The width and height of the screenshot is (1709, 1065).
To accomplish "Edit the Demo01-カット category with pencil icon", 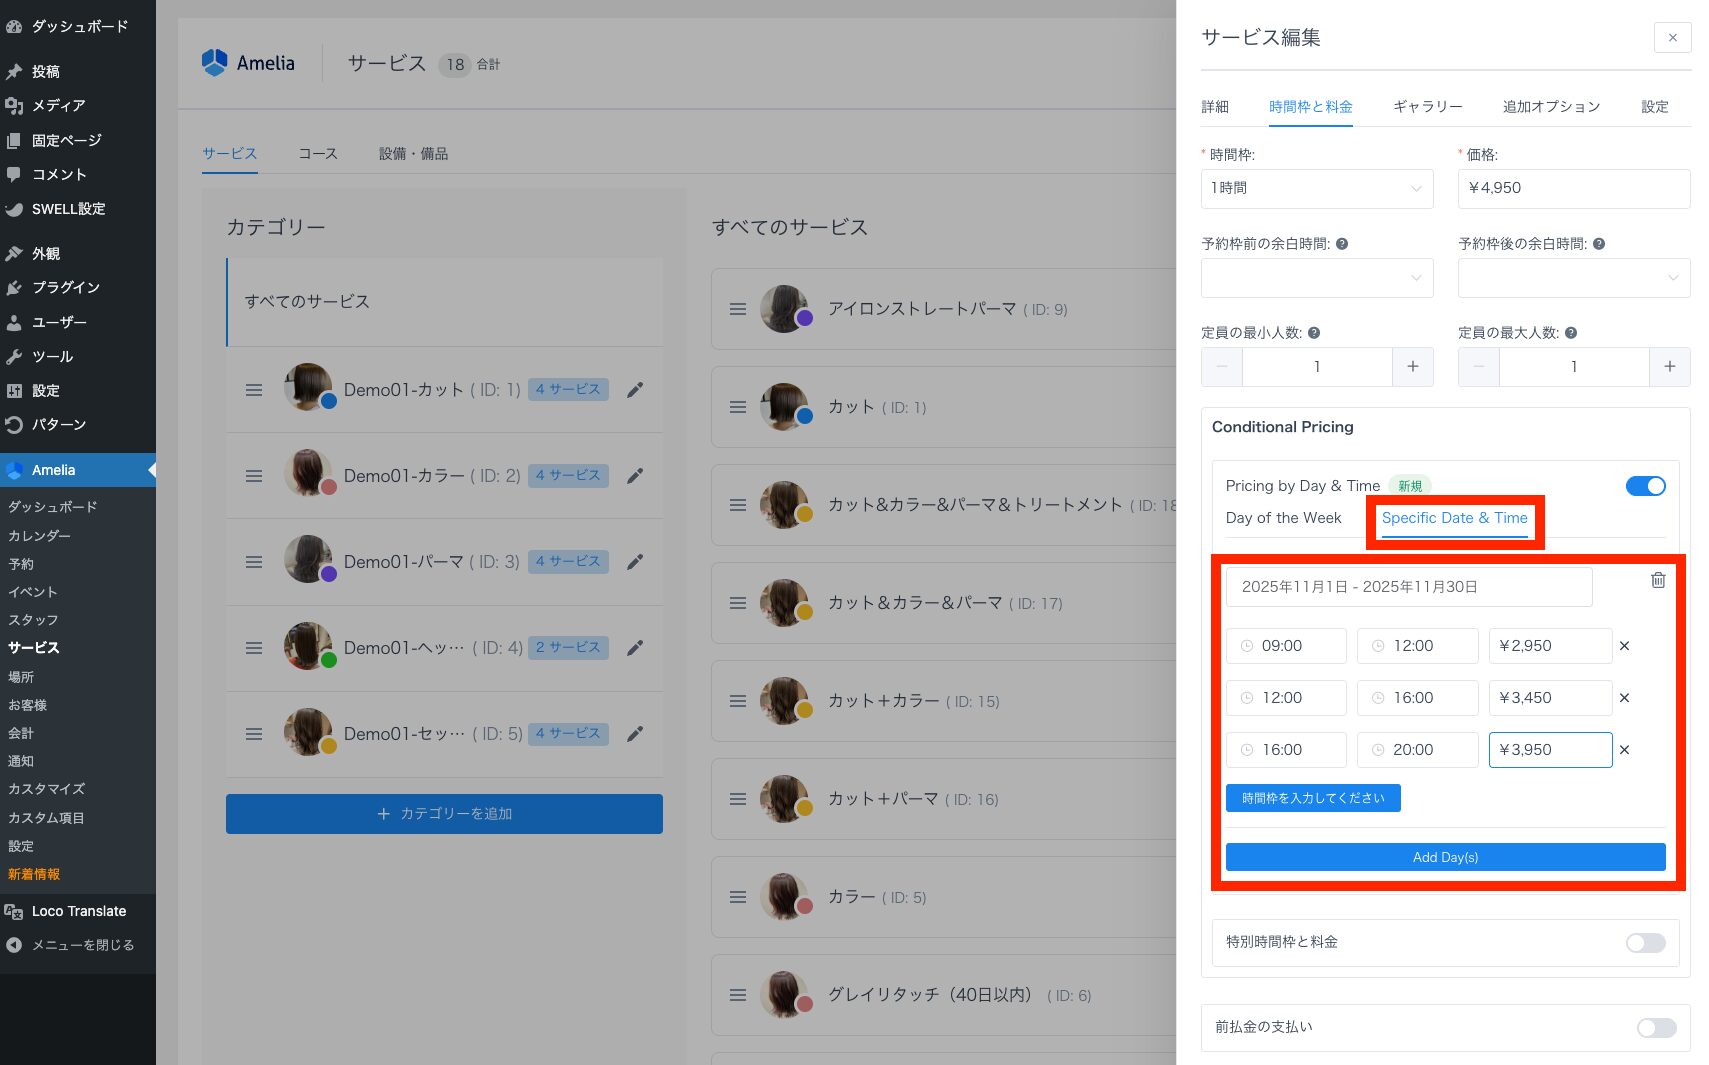I will (634, 390).
